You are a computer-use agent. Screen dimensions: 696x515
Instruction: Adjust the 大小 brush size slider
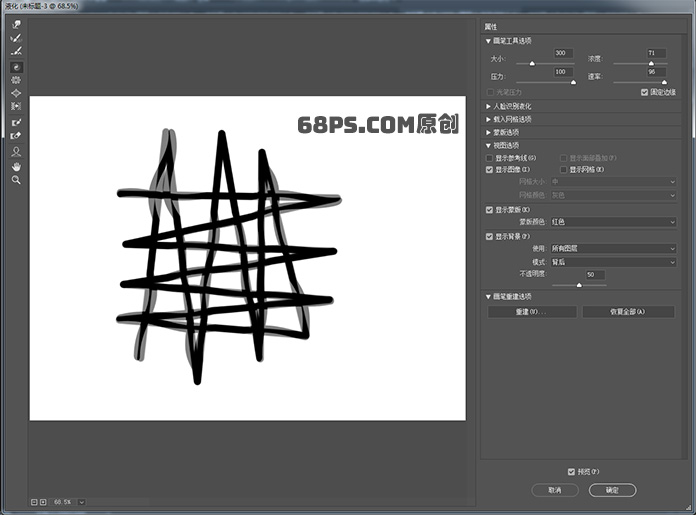coord(532,64)
